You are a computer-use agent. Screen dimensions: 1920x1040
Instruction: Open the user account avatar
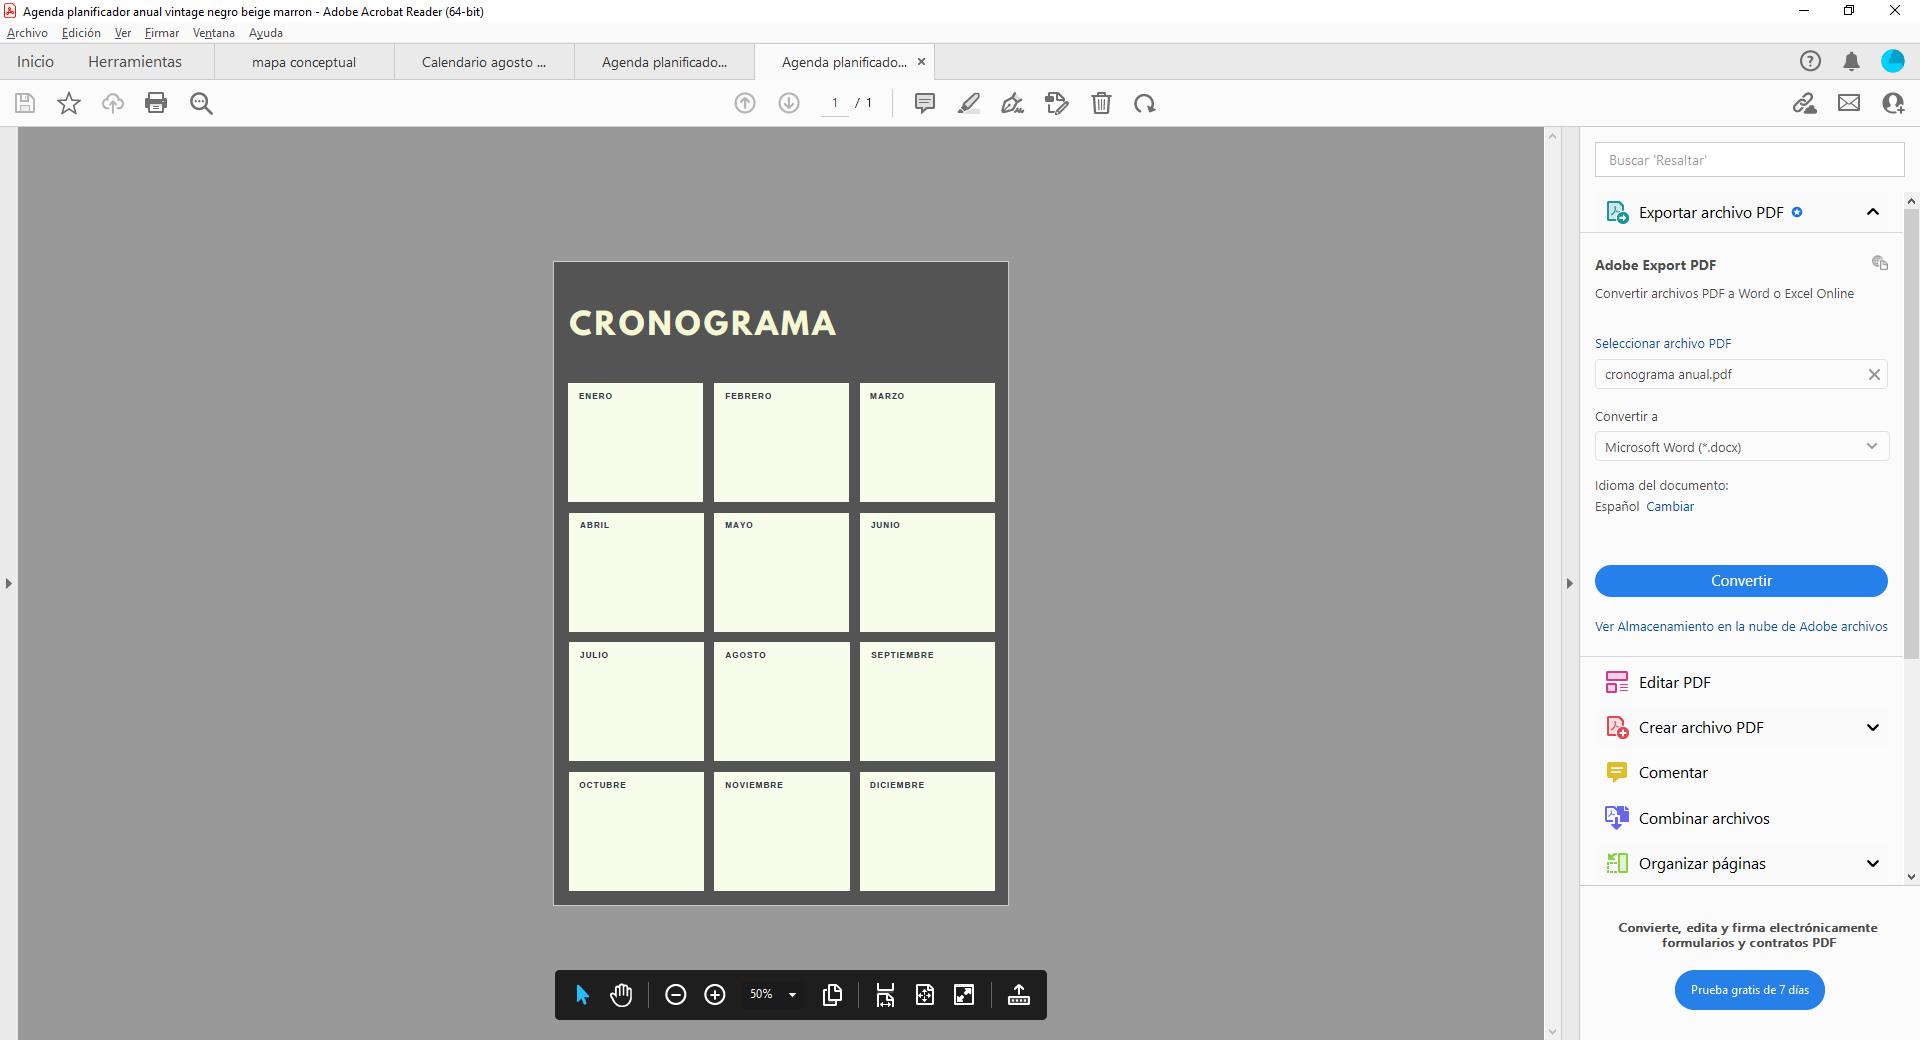pos(1893,61)
